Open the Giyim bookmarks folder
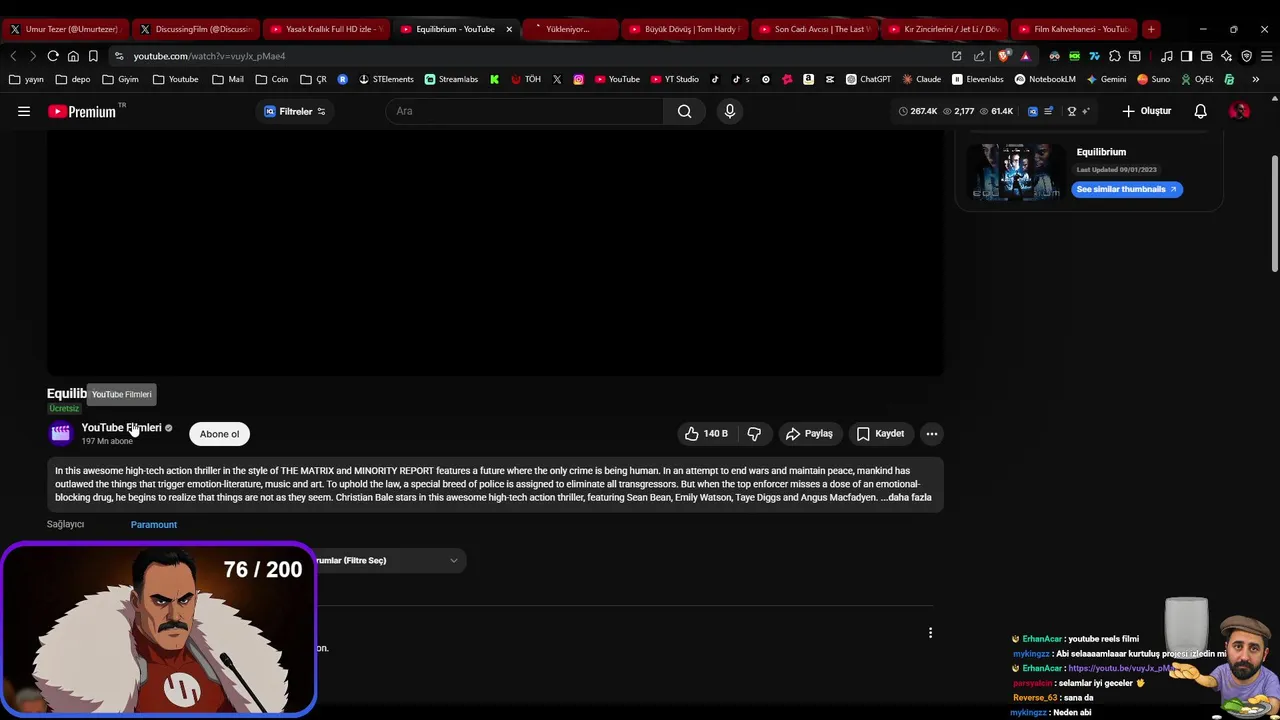Screen dimensions: 1280x720 pos(120,79)
